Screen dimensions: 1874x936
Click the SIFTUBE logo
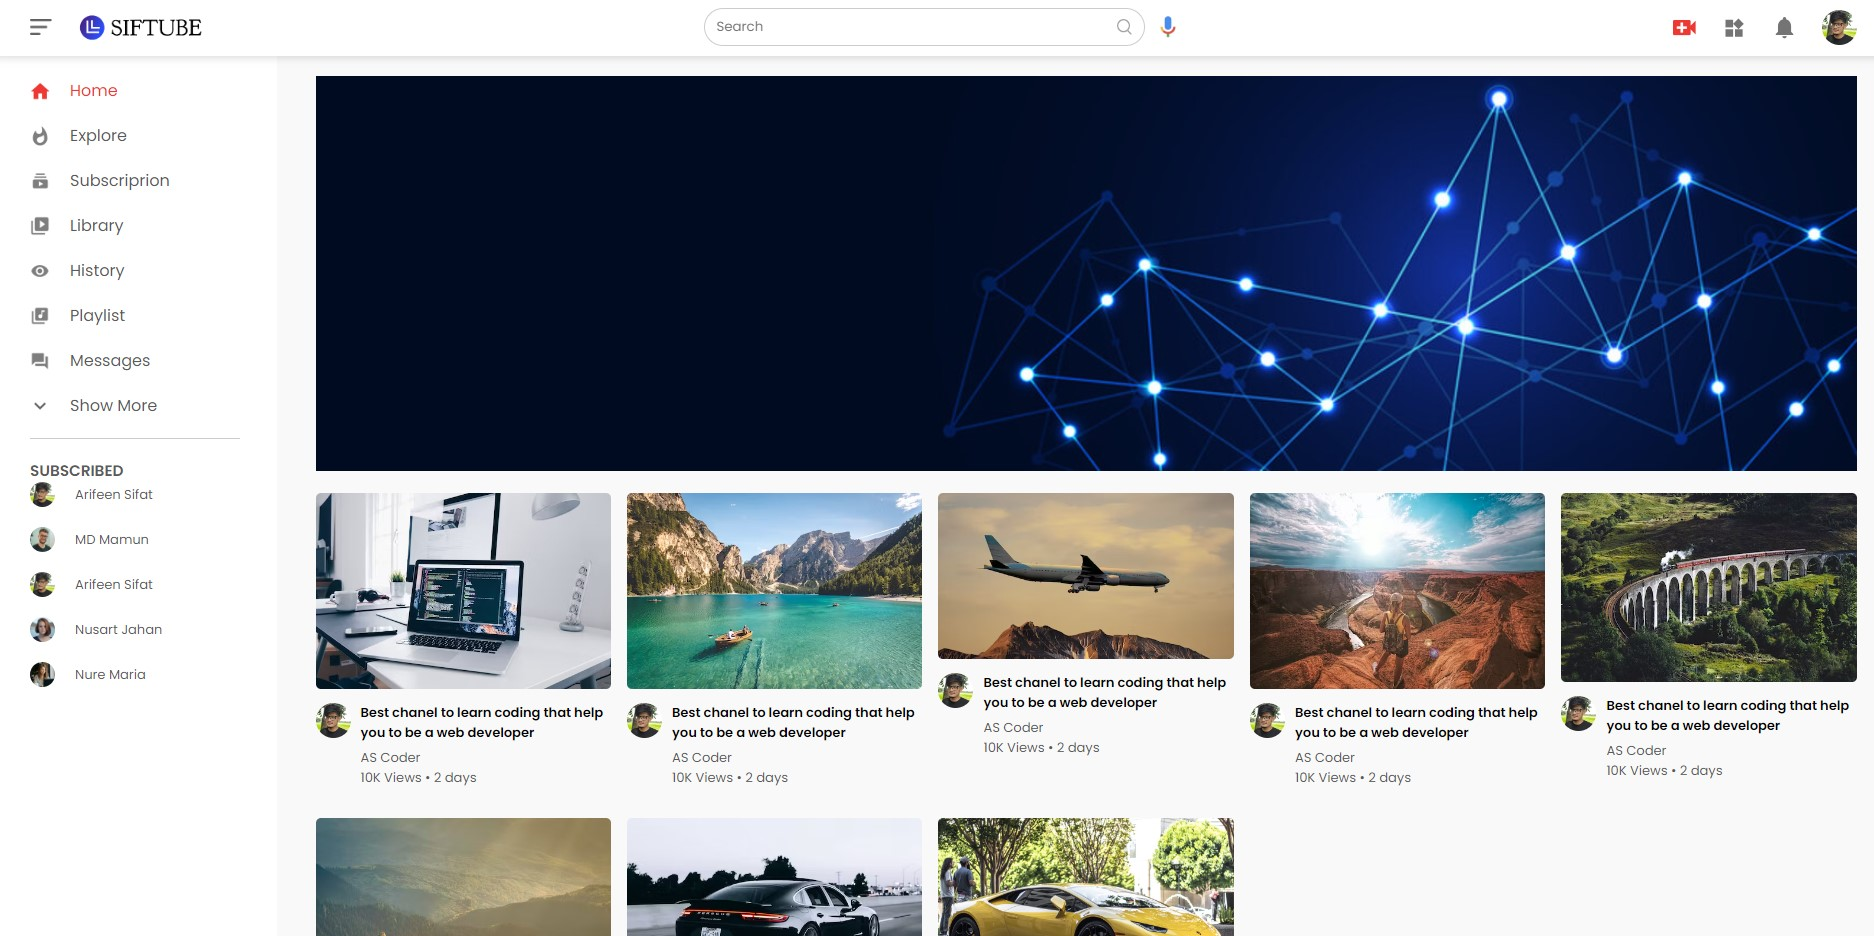pos(141,27)
